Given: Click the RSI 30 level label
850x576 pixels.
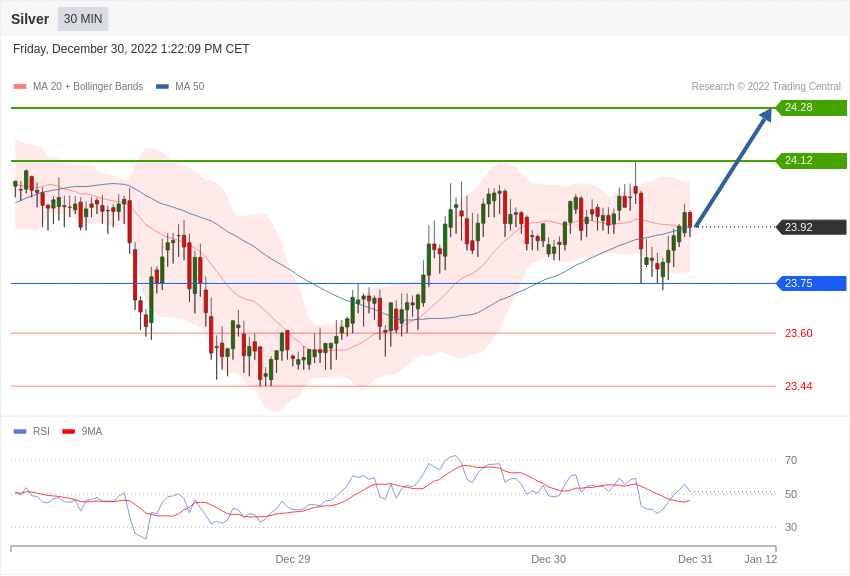Looking at the screenshot, I should point(791,527).
